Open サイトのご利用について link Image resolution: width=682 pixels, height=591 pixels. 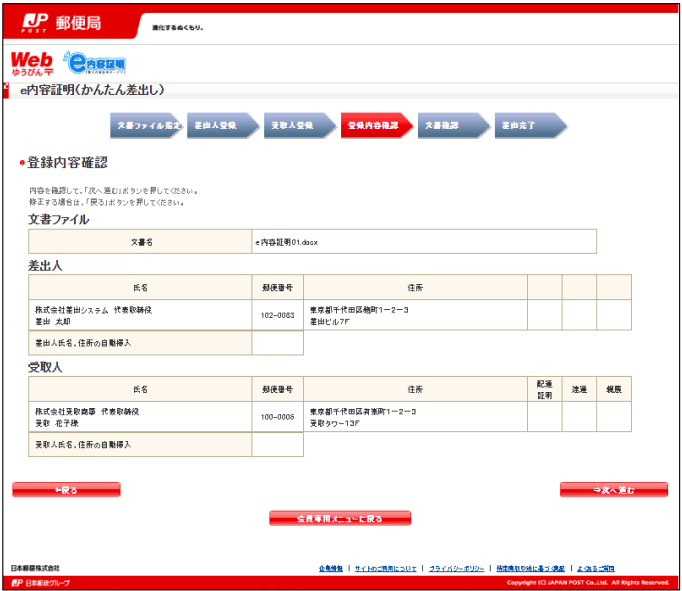coord(385,568)
